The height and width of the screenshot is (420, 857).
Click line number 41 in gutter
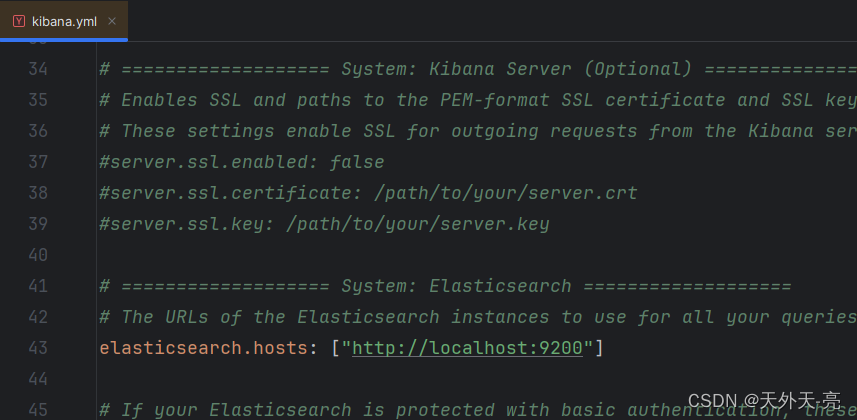[38, 285]
